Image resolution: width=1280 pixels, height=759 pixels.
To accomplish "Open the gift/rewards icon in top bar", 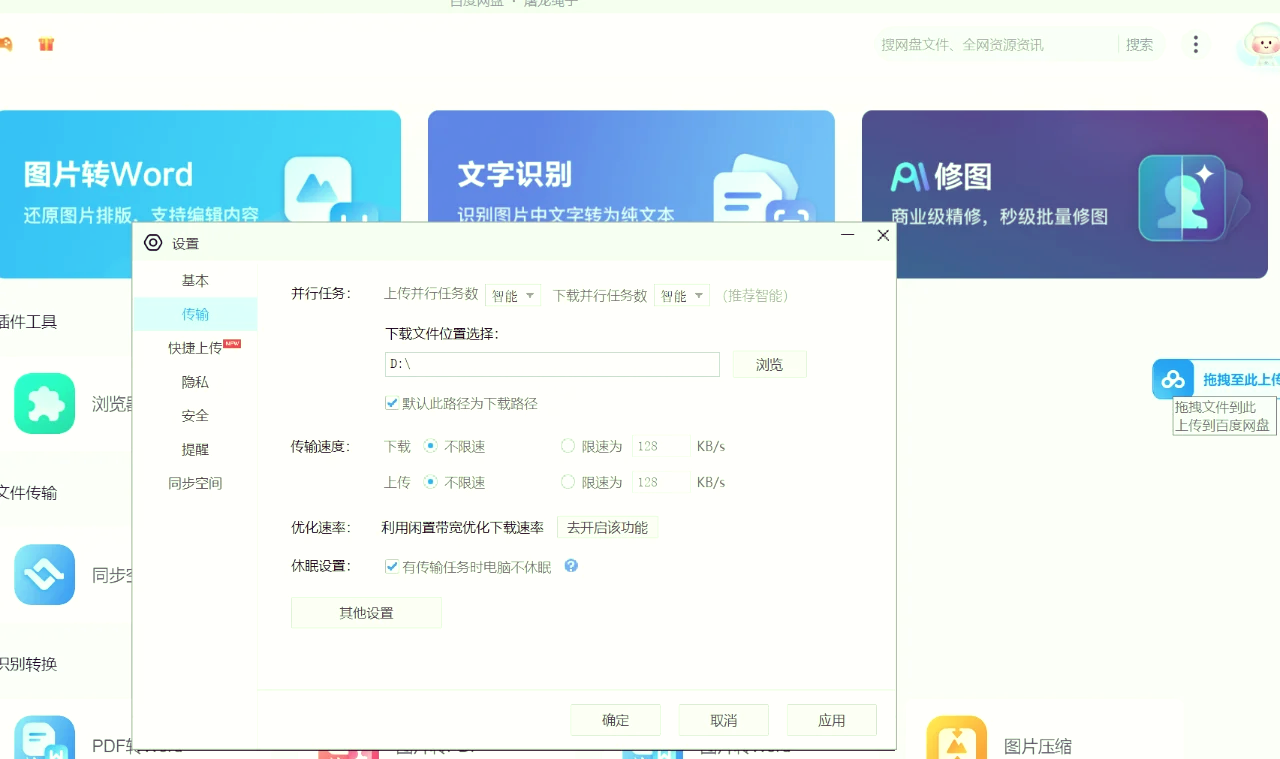I will (x=46, y=44).
